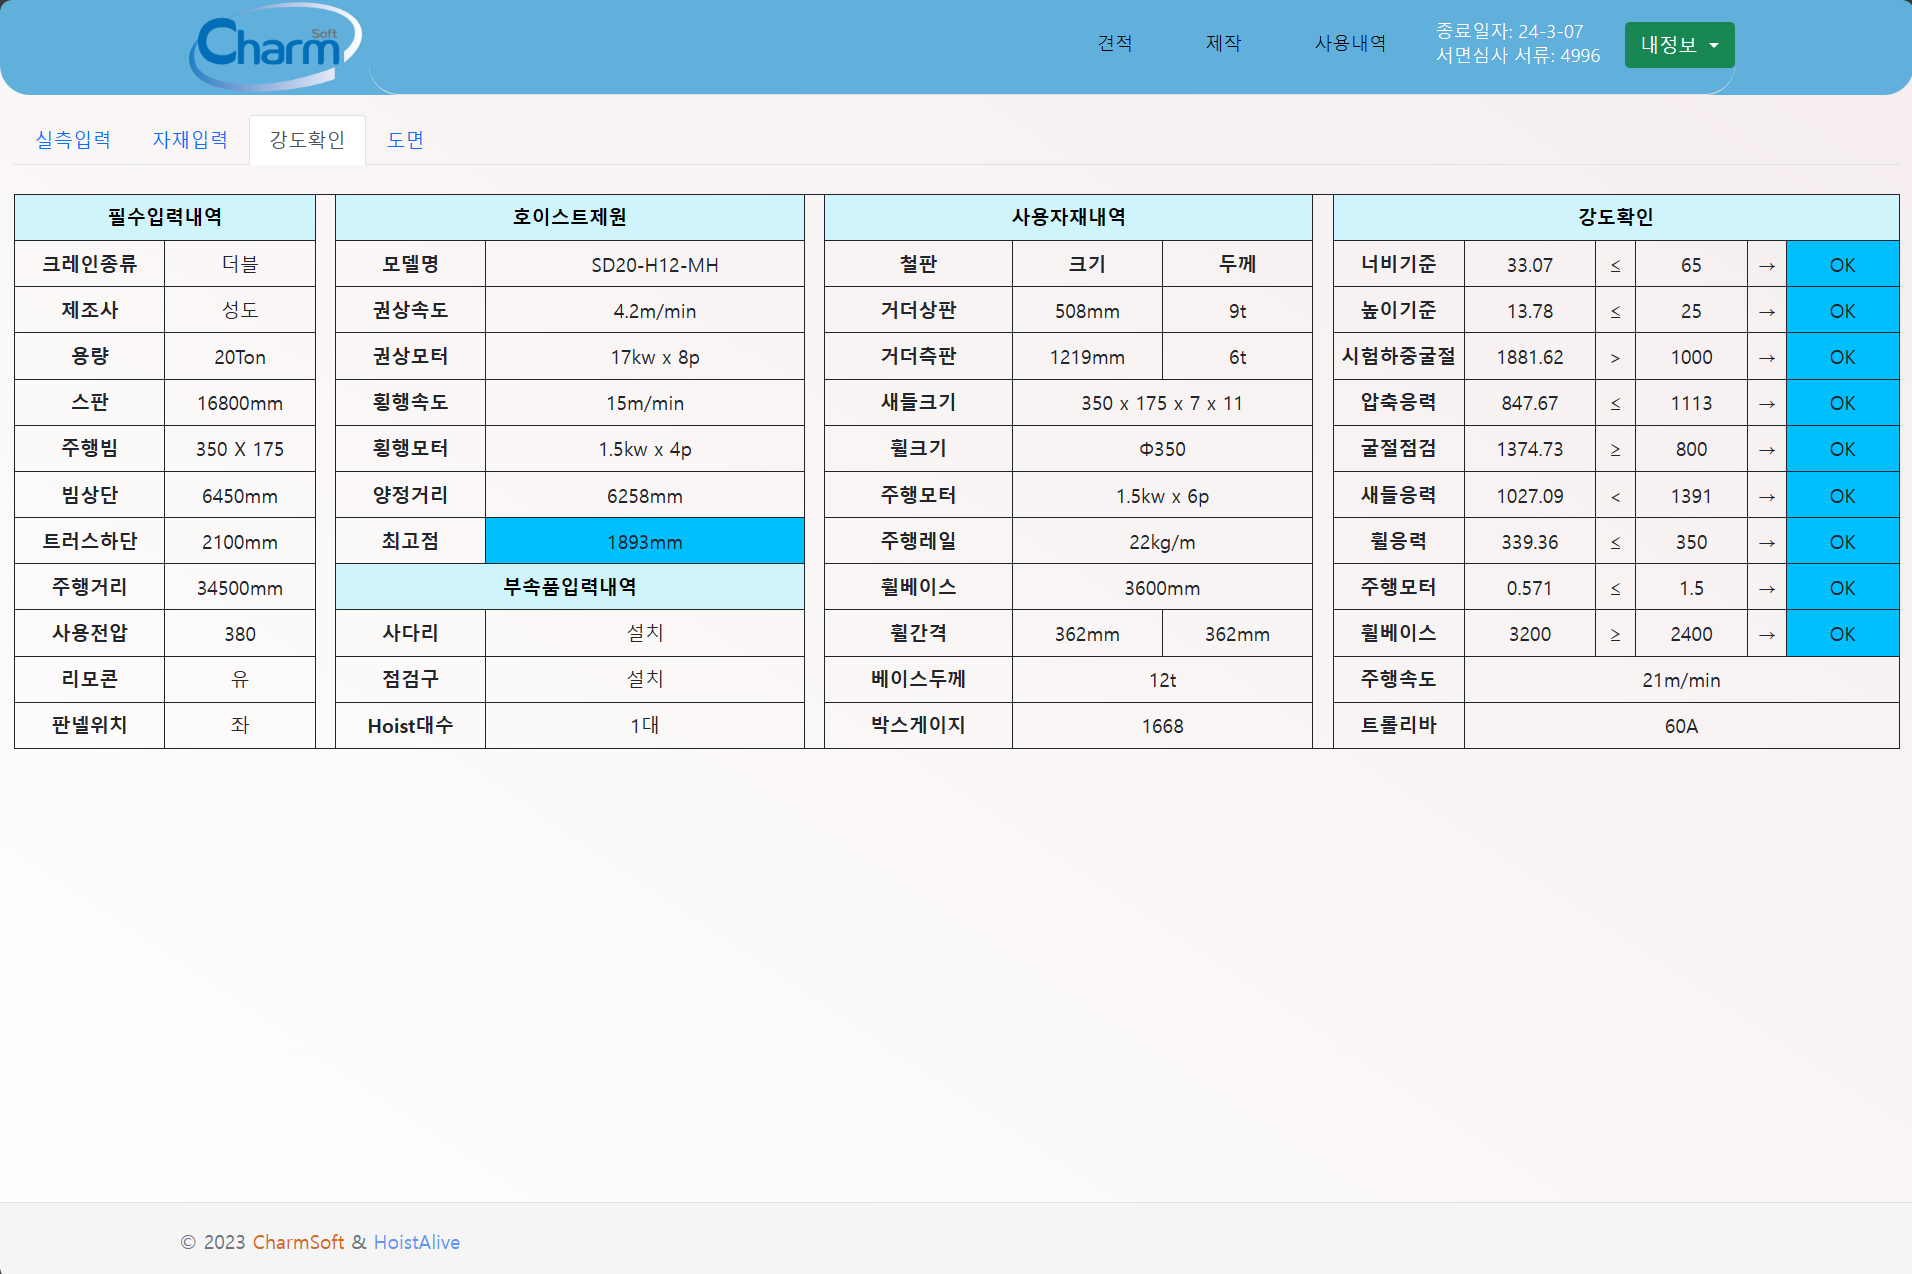Viewport: 1912px width, 1274px height.
Task: Click the CharmSoft footer link
Action: pos(298,1242)
